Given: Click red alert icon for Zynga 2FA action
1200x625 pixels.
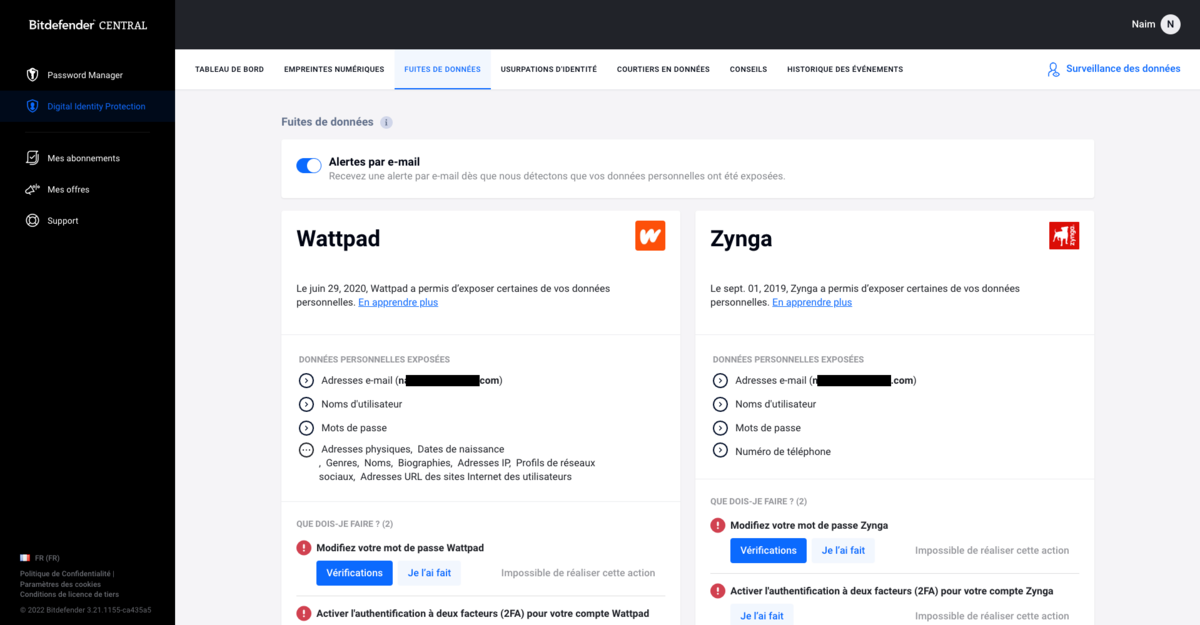Looking at the screenshot, I should [718, 591].
